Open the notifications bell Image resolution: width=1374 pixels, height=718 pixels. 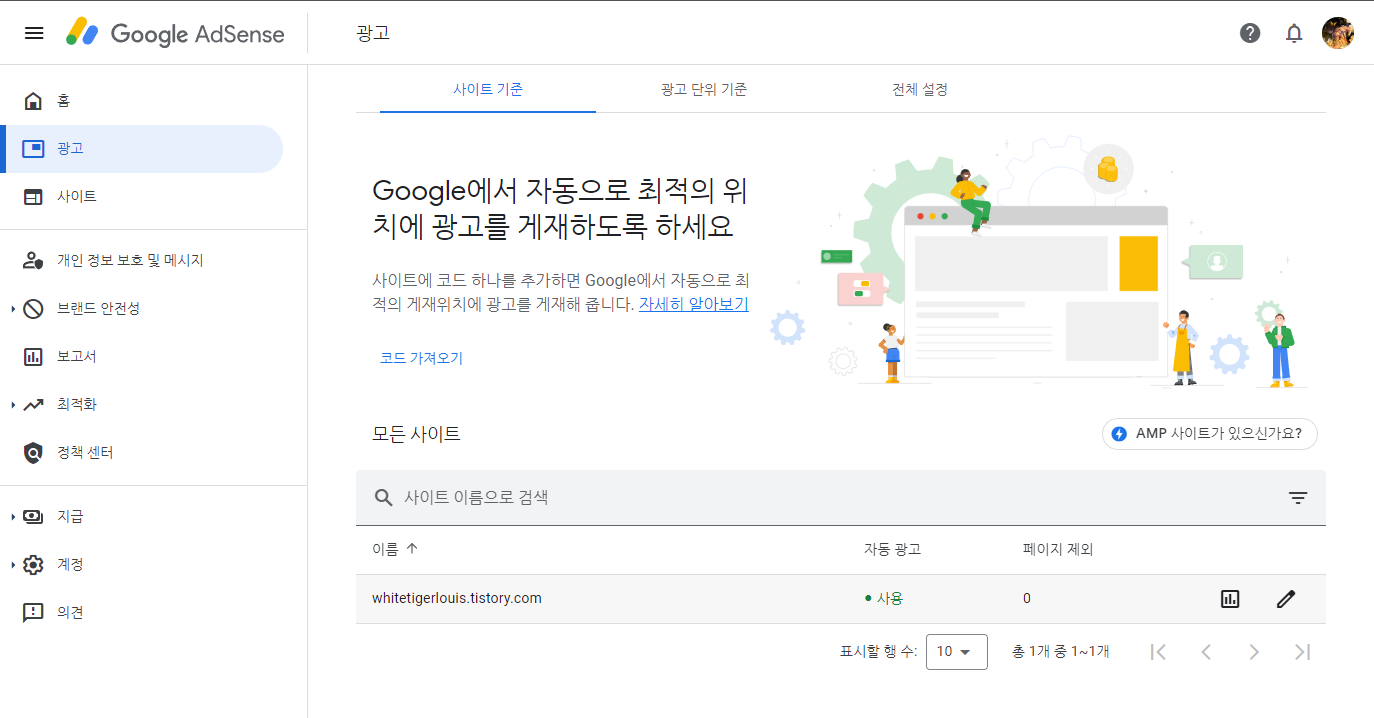coord(1294,33)
